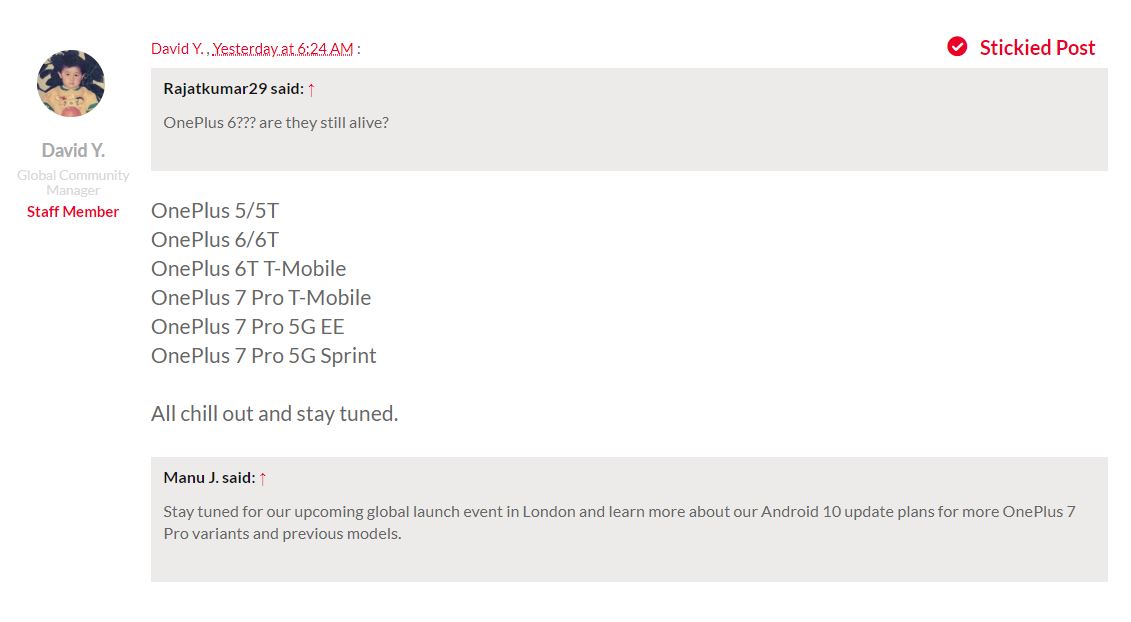Image resolution: width=1131 pixels, height=622 pixels.
Task: Jump to Rajatkumar29's original post via arrow
Action: [311, 89]
